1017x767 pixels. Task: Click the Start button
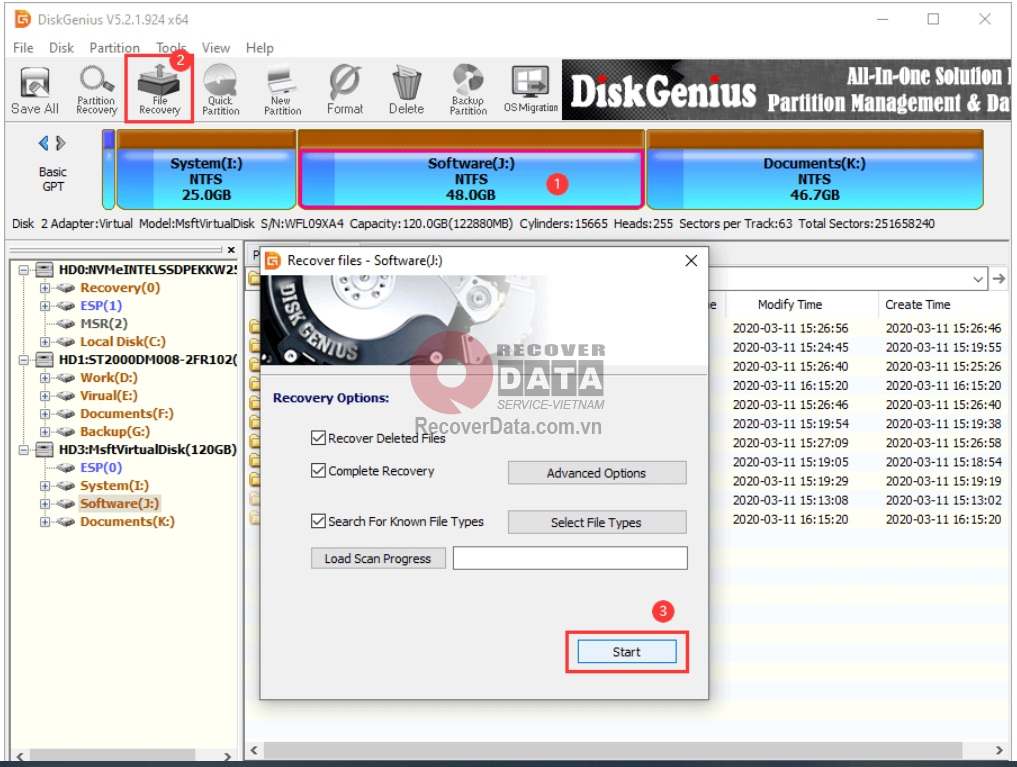(627, 652)
